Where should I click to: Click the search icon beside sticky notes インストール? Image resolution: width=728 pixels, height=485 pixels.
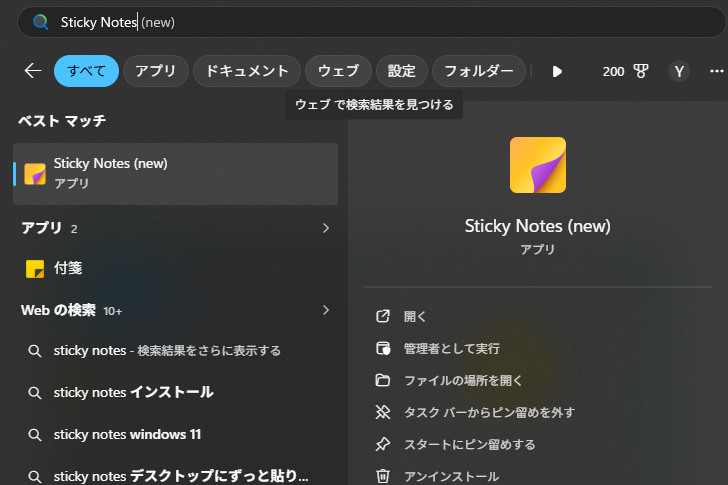(34, 393)
